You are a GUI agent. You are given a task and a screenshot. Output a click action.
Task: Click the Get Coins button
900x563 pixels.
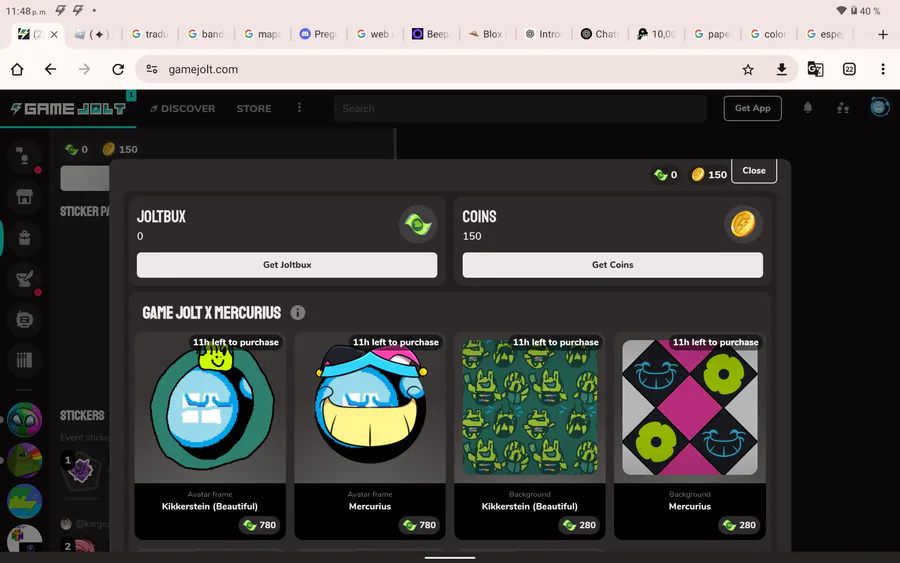pyautogui.click(x=612, y=265)
